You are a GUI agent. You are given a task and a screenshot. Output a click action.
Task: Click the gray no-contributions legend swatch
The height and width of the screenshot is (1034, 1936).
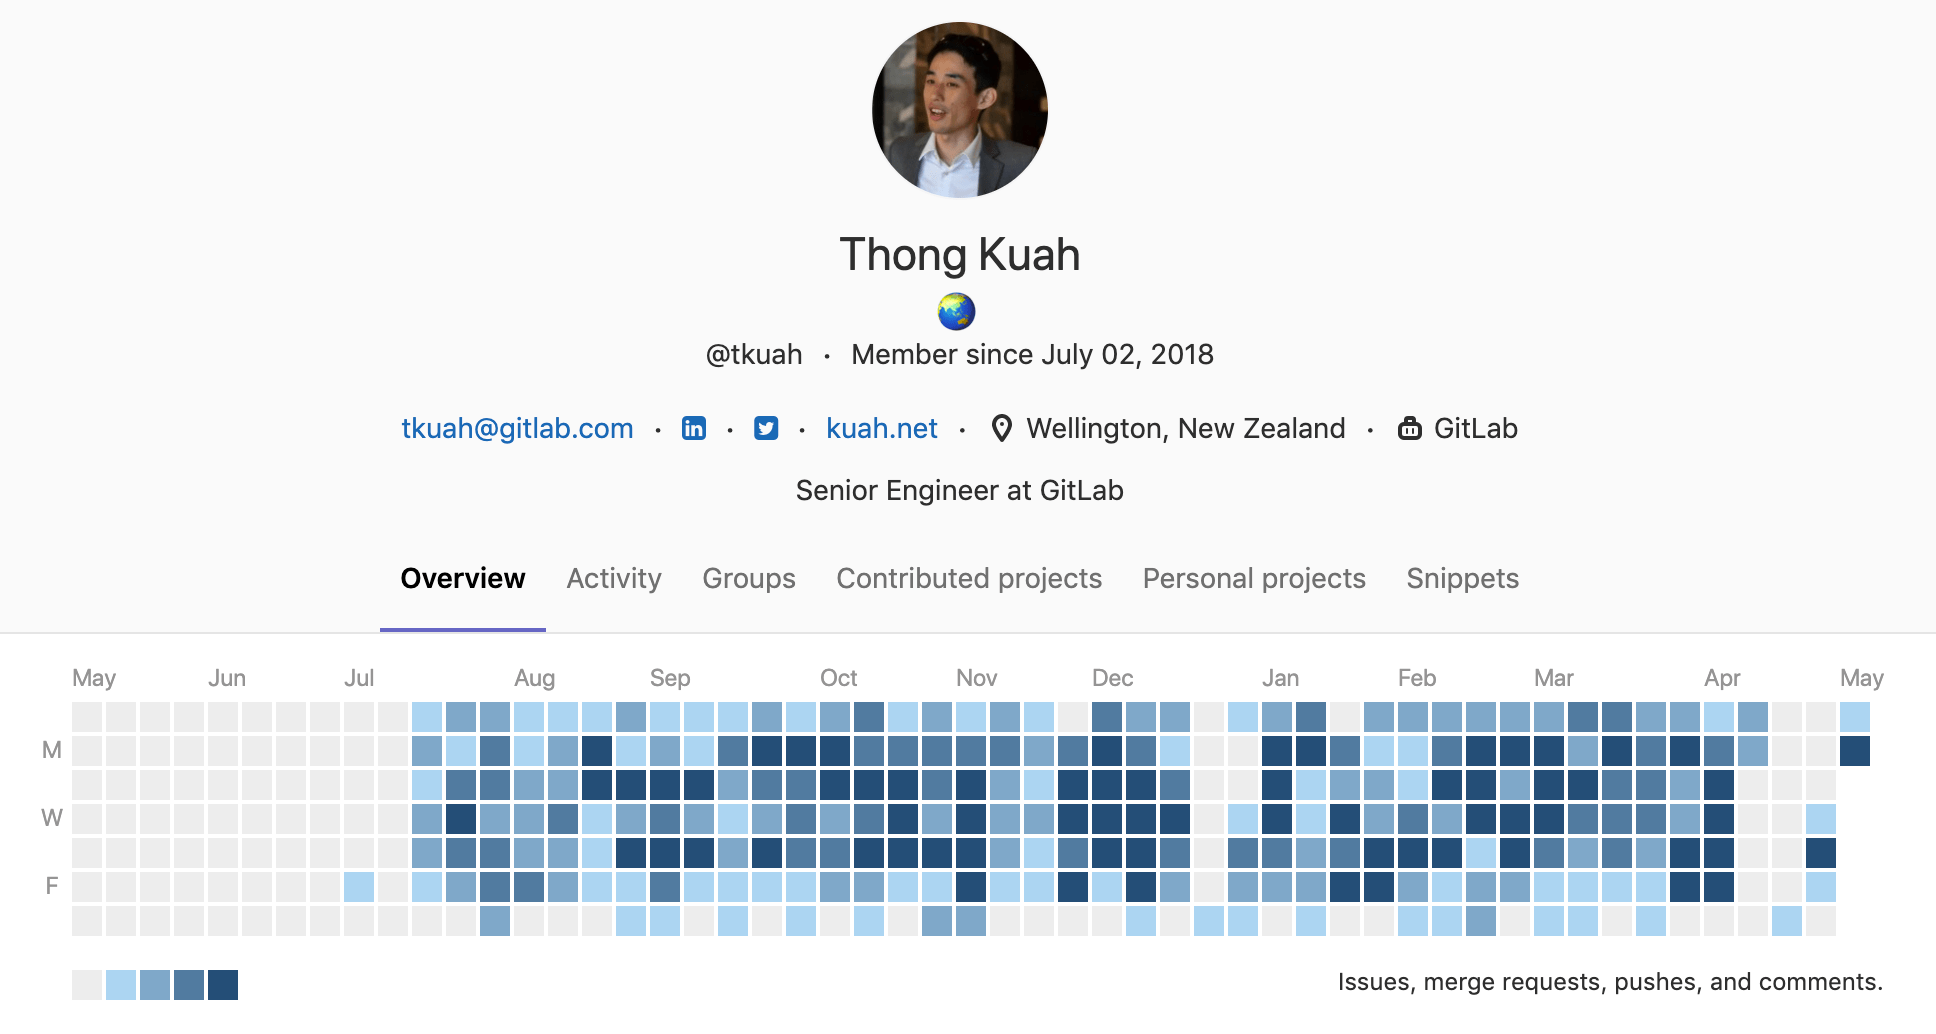(x=87, y=985)
